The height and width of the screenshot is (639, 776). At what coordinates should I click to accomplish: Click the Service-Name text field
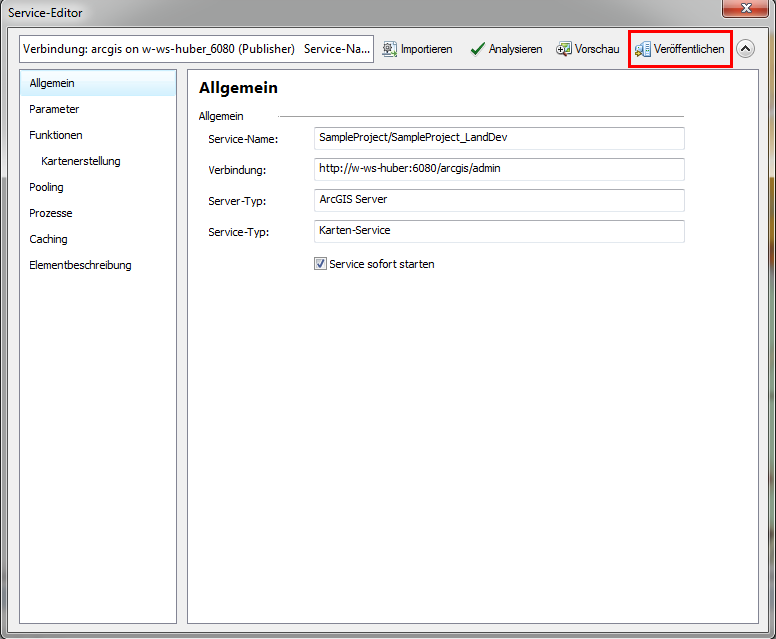(498, 138)
